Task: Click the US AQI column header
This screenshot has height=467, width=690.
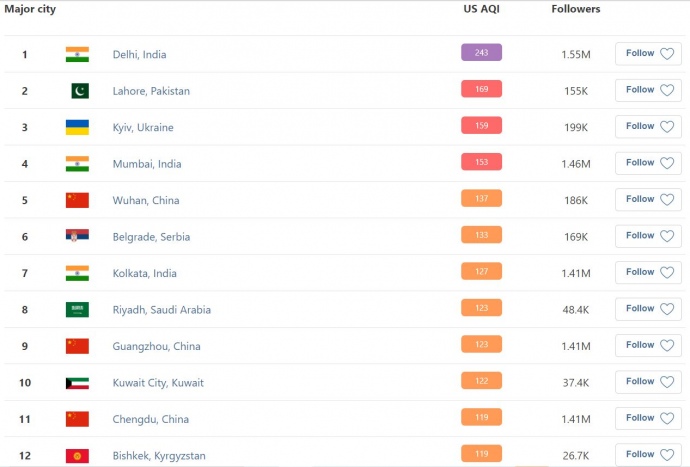Action: click(480, 9)
